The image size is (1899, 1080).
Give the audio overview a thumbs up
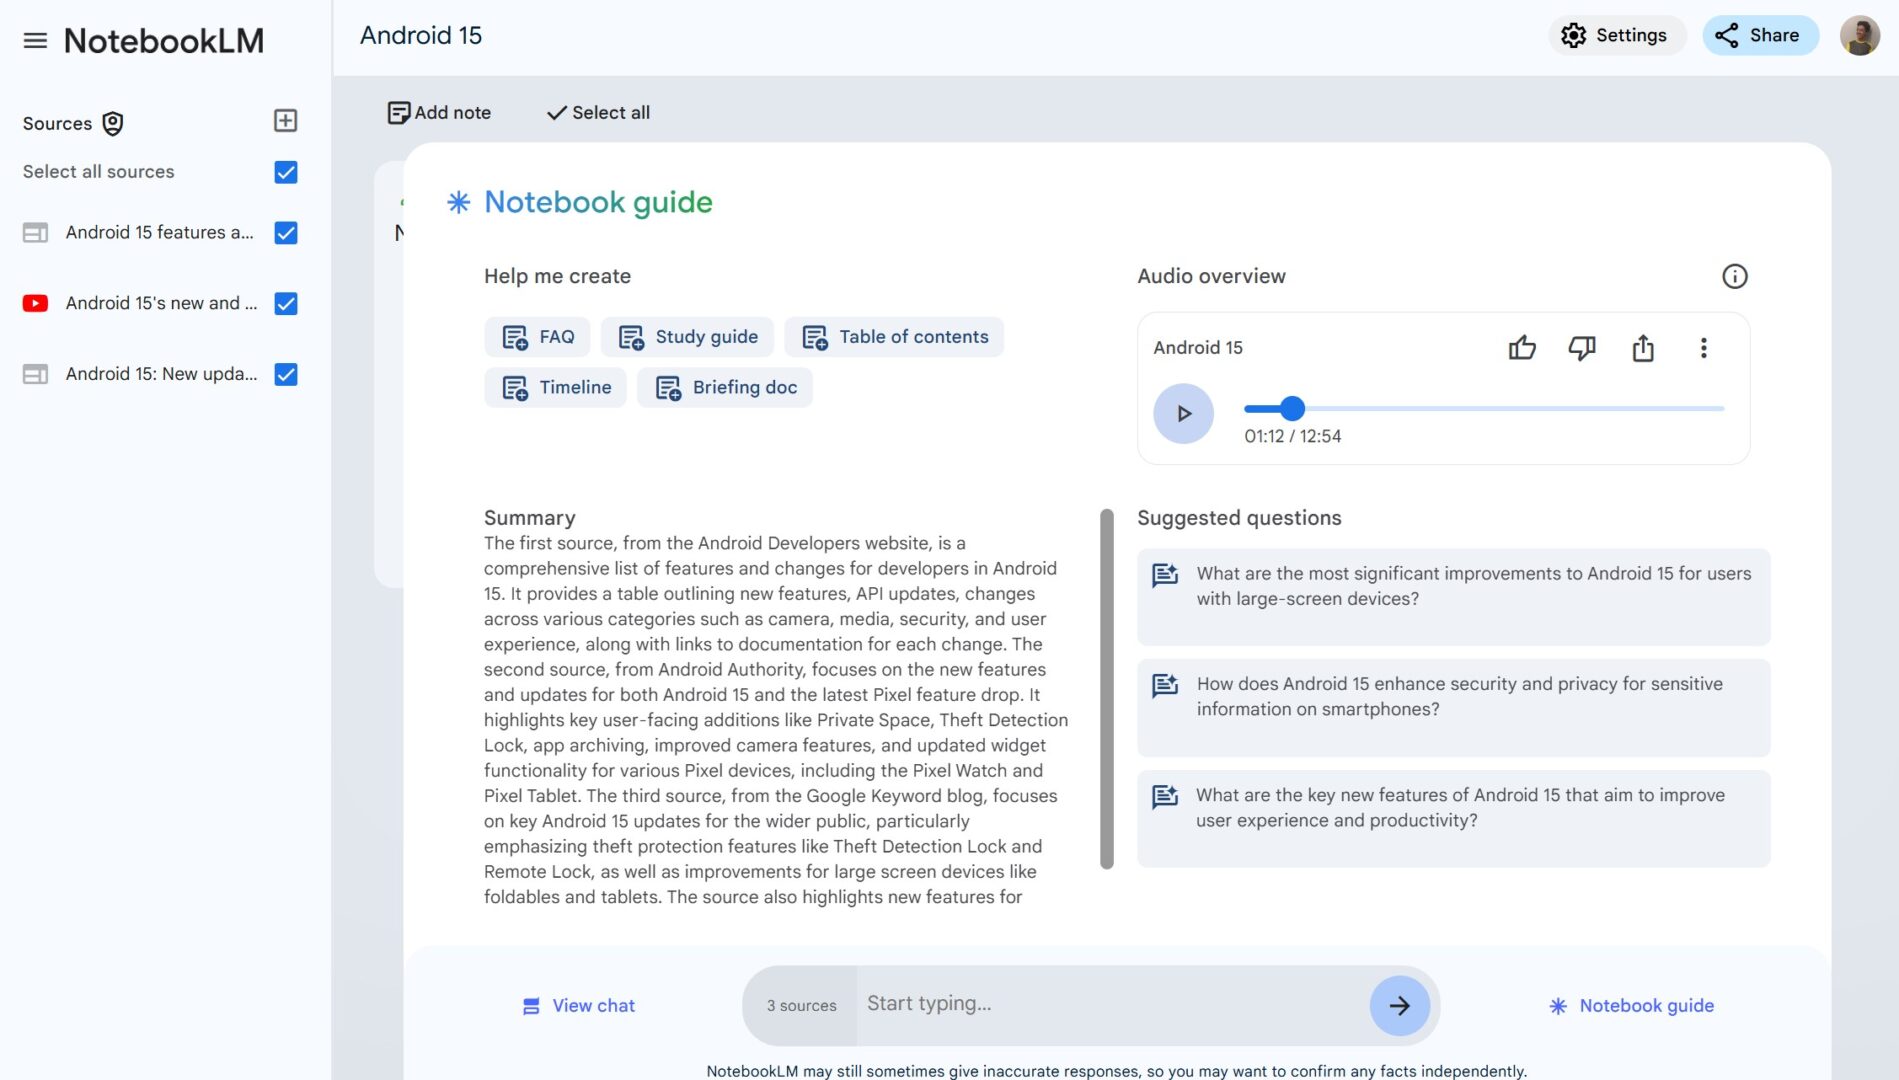(1521, 348)
